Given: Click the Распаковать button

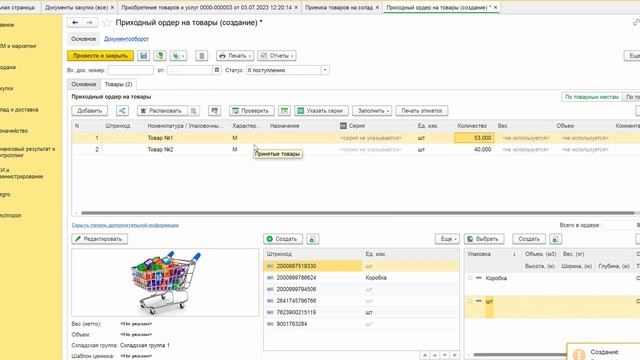Looking at the screenshot, I should 162,111.
